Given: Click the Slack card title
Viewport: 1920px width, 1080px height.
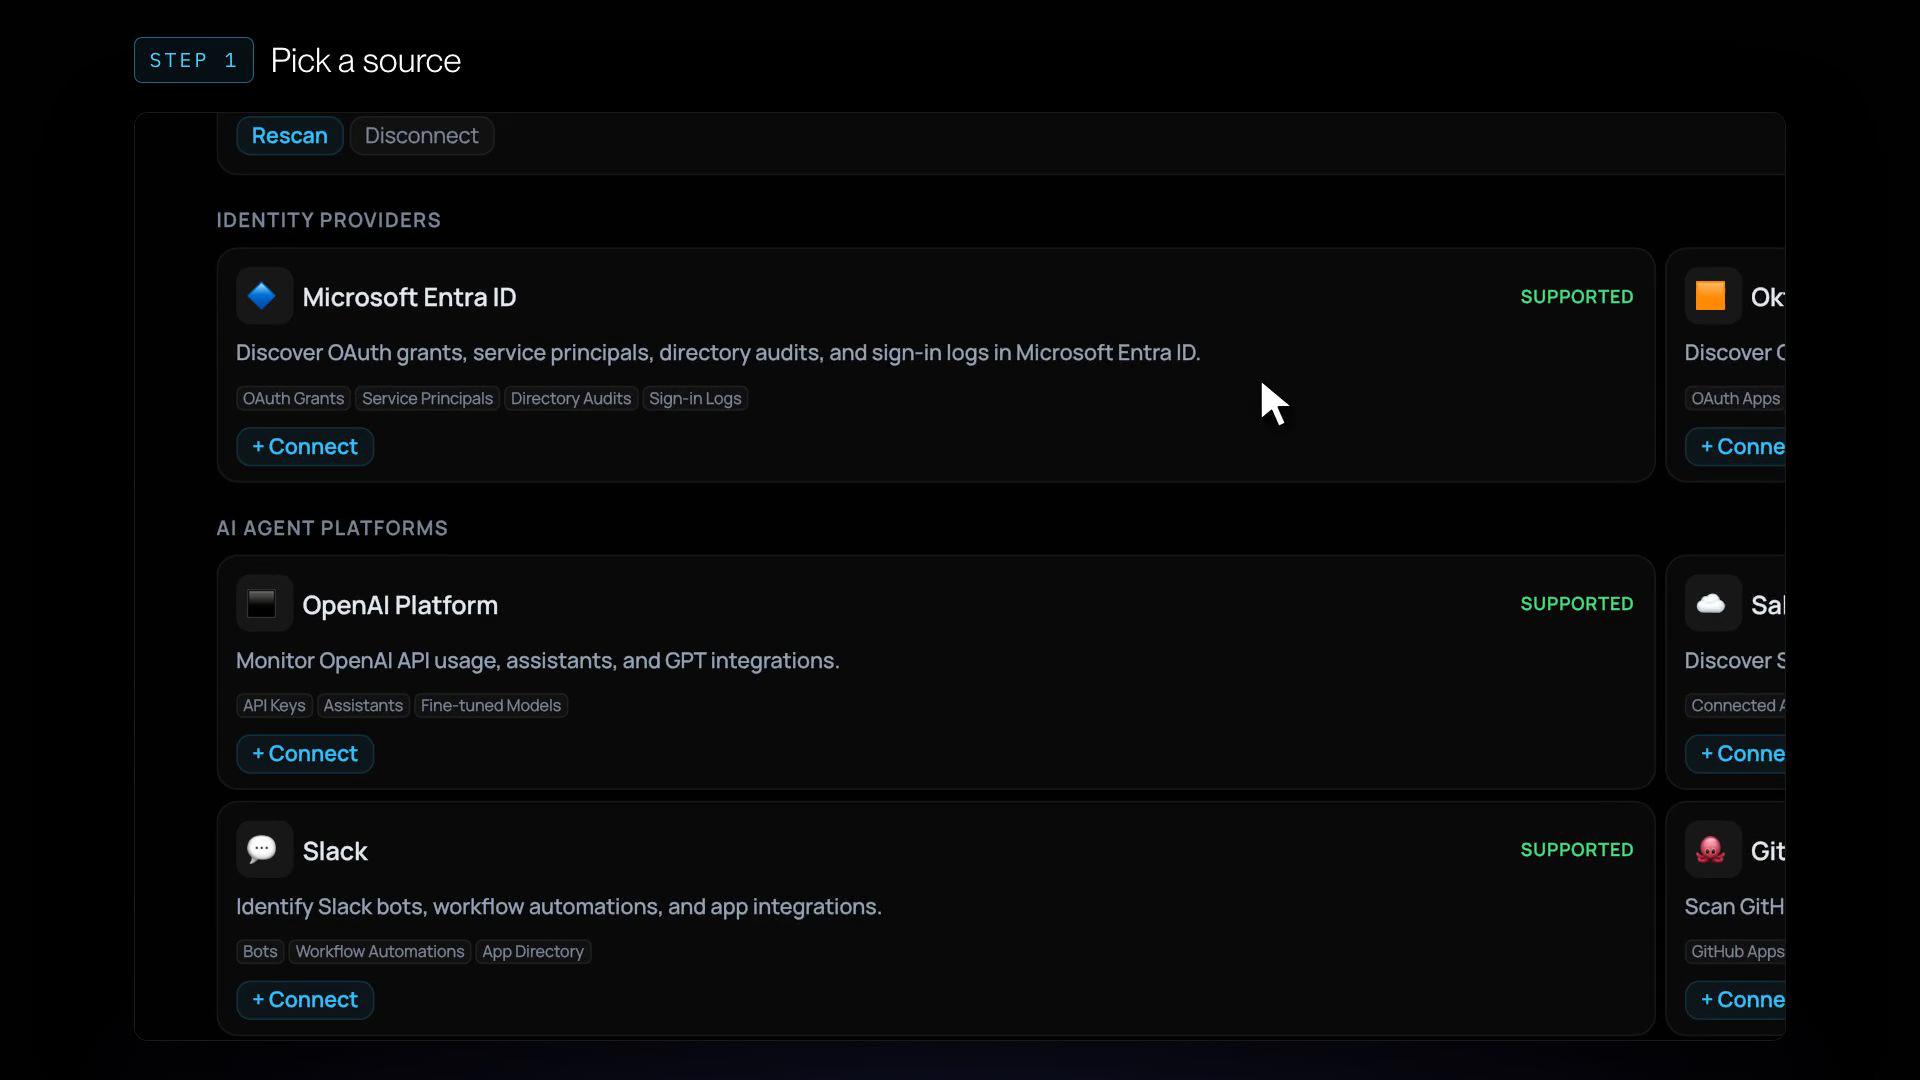Looking at the screenshot, I should click(x=335, y=851).
